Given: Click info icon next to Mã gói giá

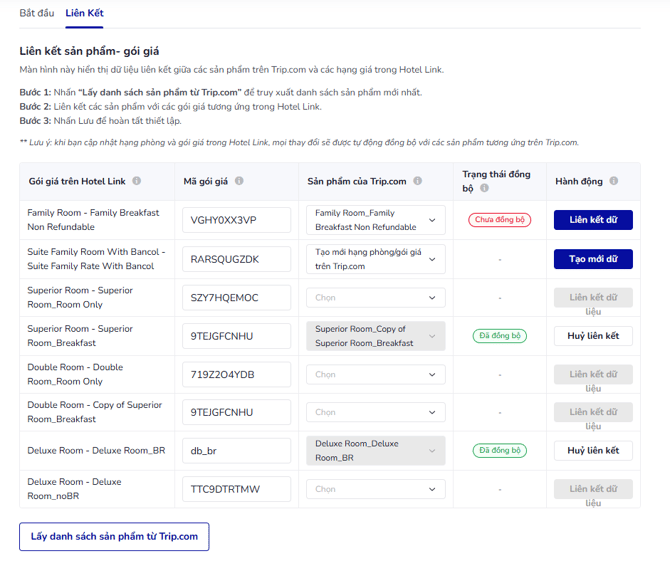Looking at the screenshot, I should pos(239,181).
